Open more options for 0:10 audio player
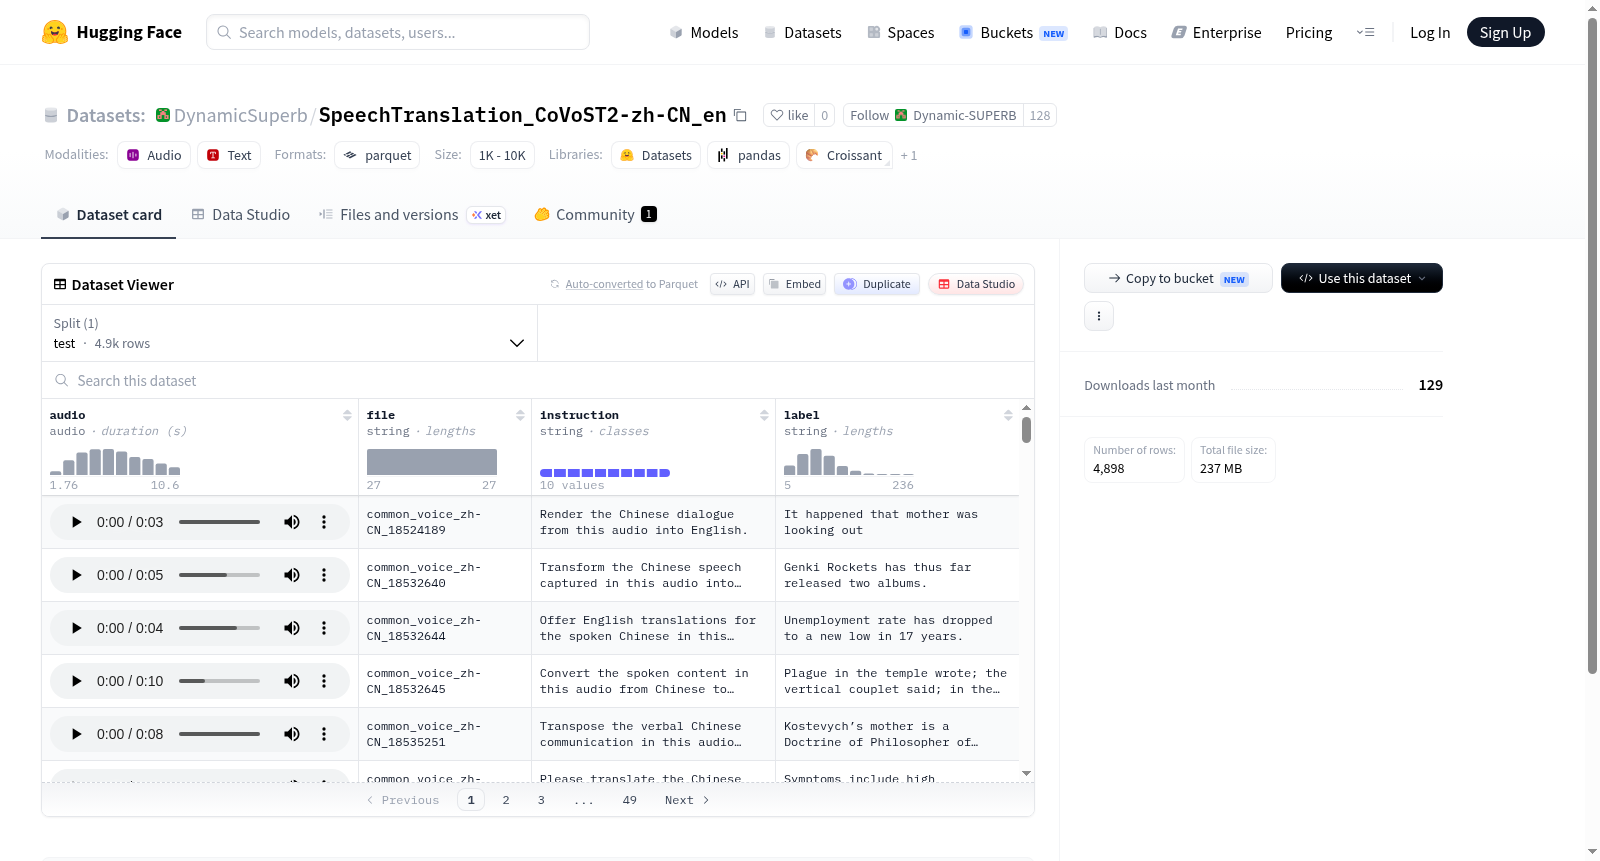The height and width of the screenshot is (861, 1600). (324, 681)
